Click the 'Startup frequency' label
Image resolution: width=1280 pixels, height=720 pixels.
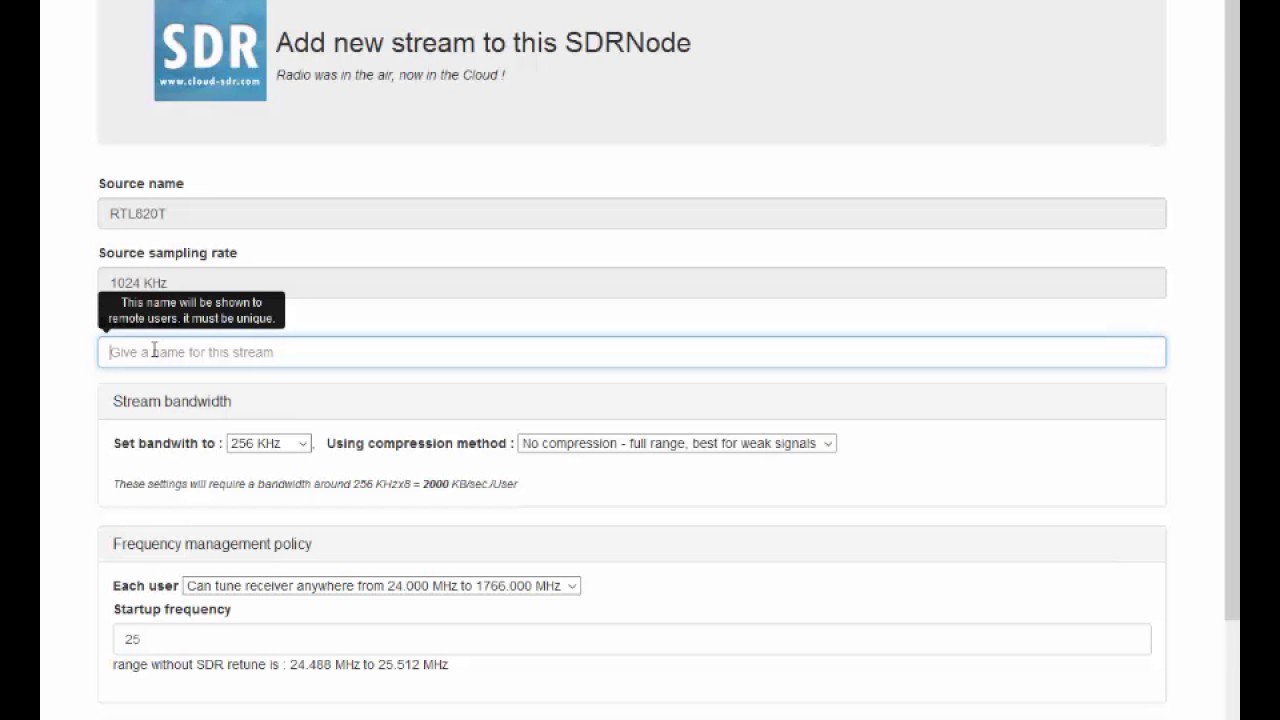click(x=172, y=609)
